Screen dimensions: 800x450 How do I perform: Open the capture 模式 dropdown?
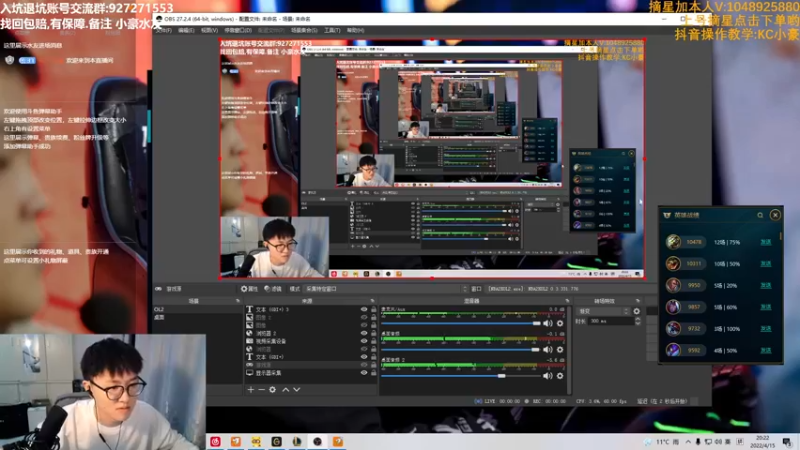coord(386,289)
